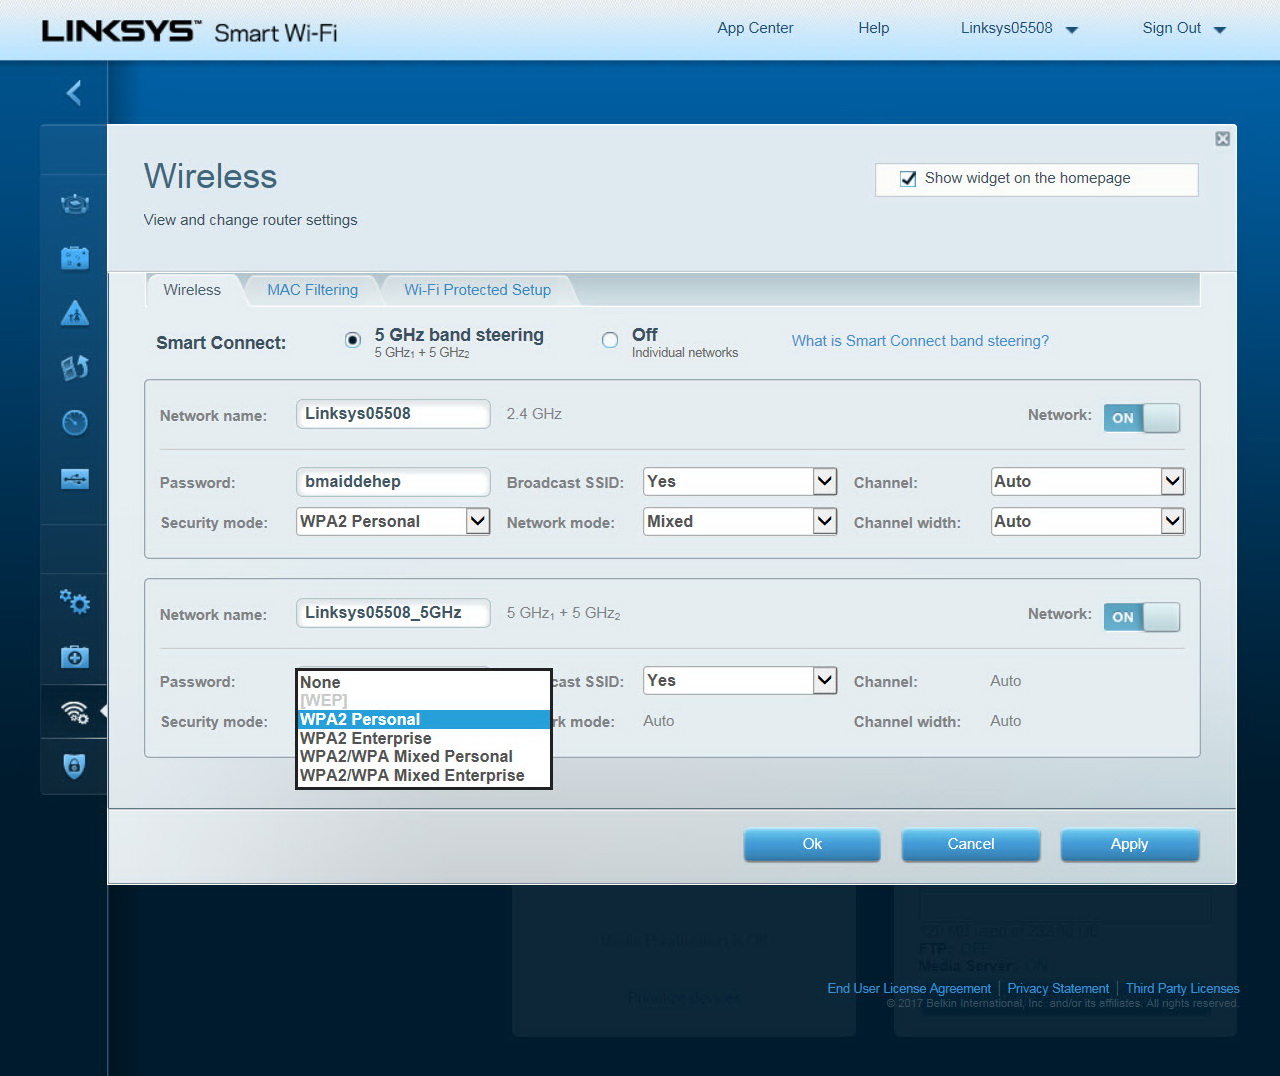This screenshot has width=1280, height=1076.
Task: Switch to Wireless tab
Action: [192, 290]
